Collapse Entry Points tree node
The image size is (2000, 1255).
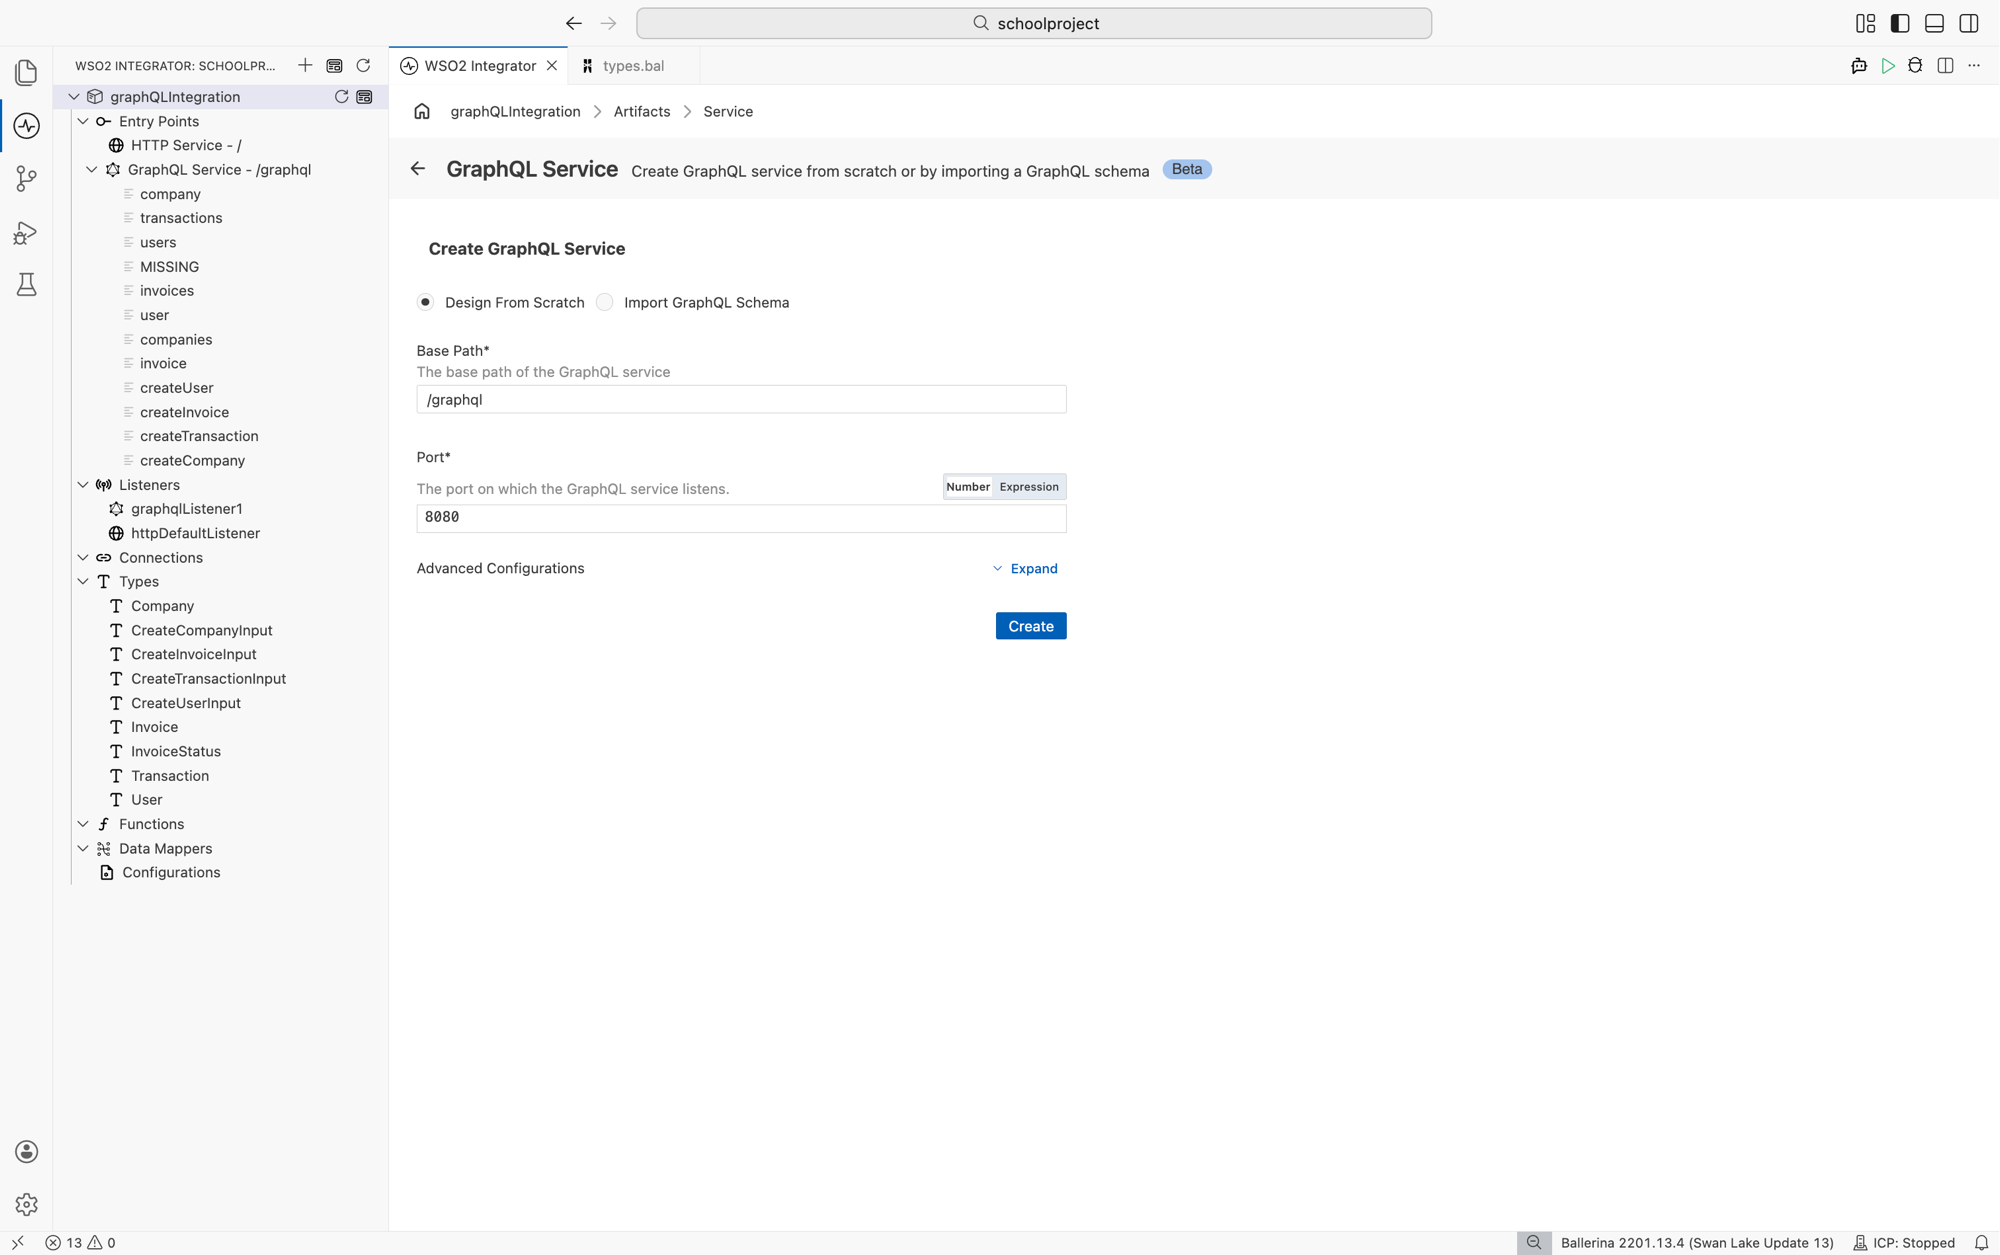tap(83, 121)
